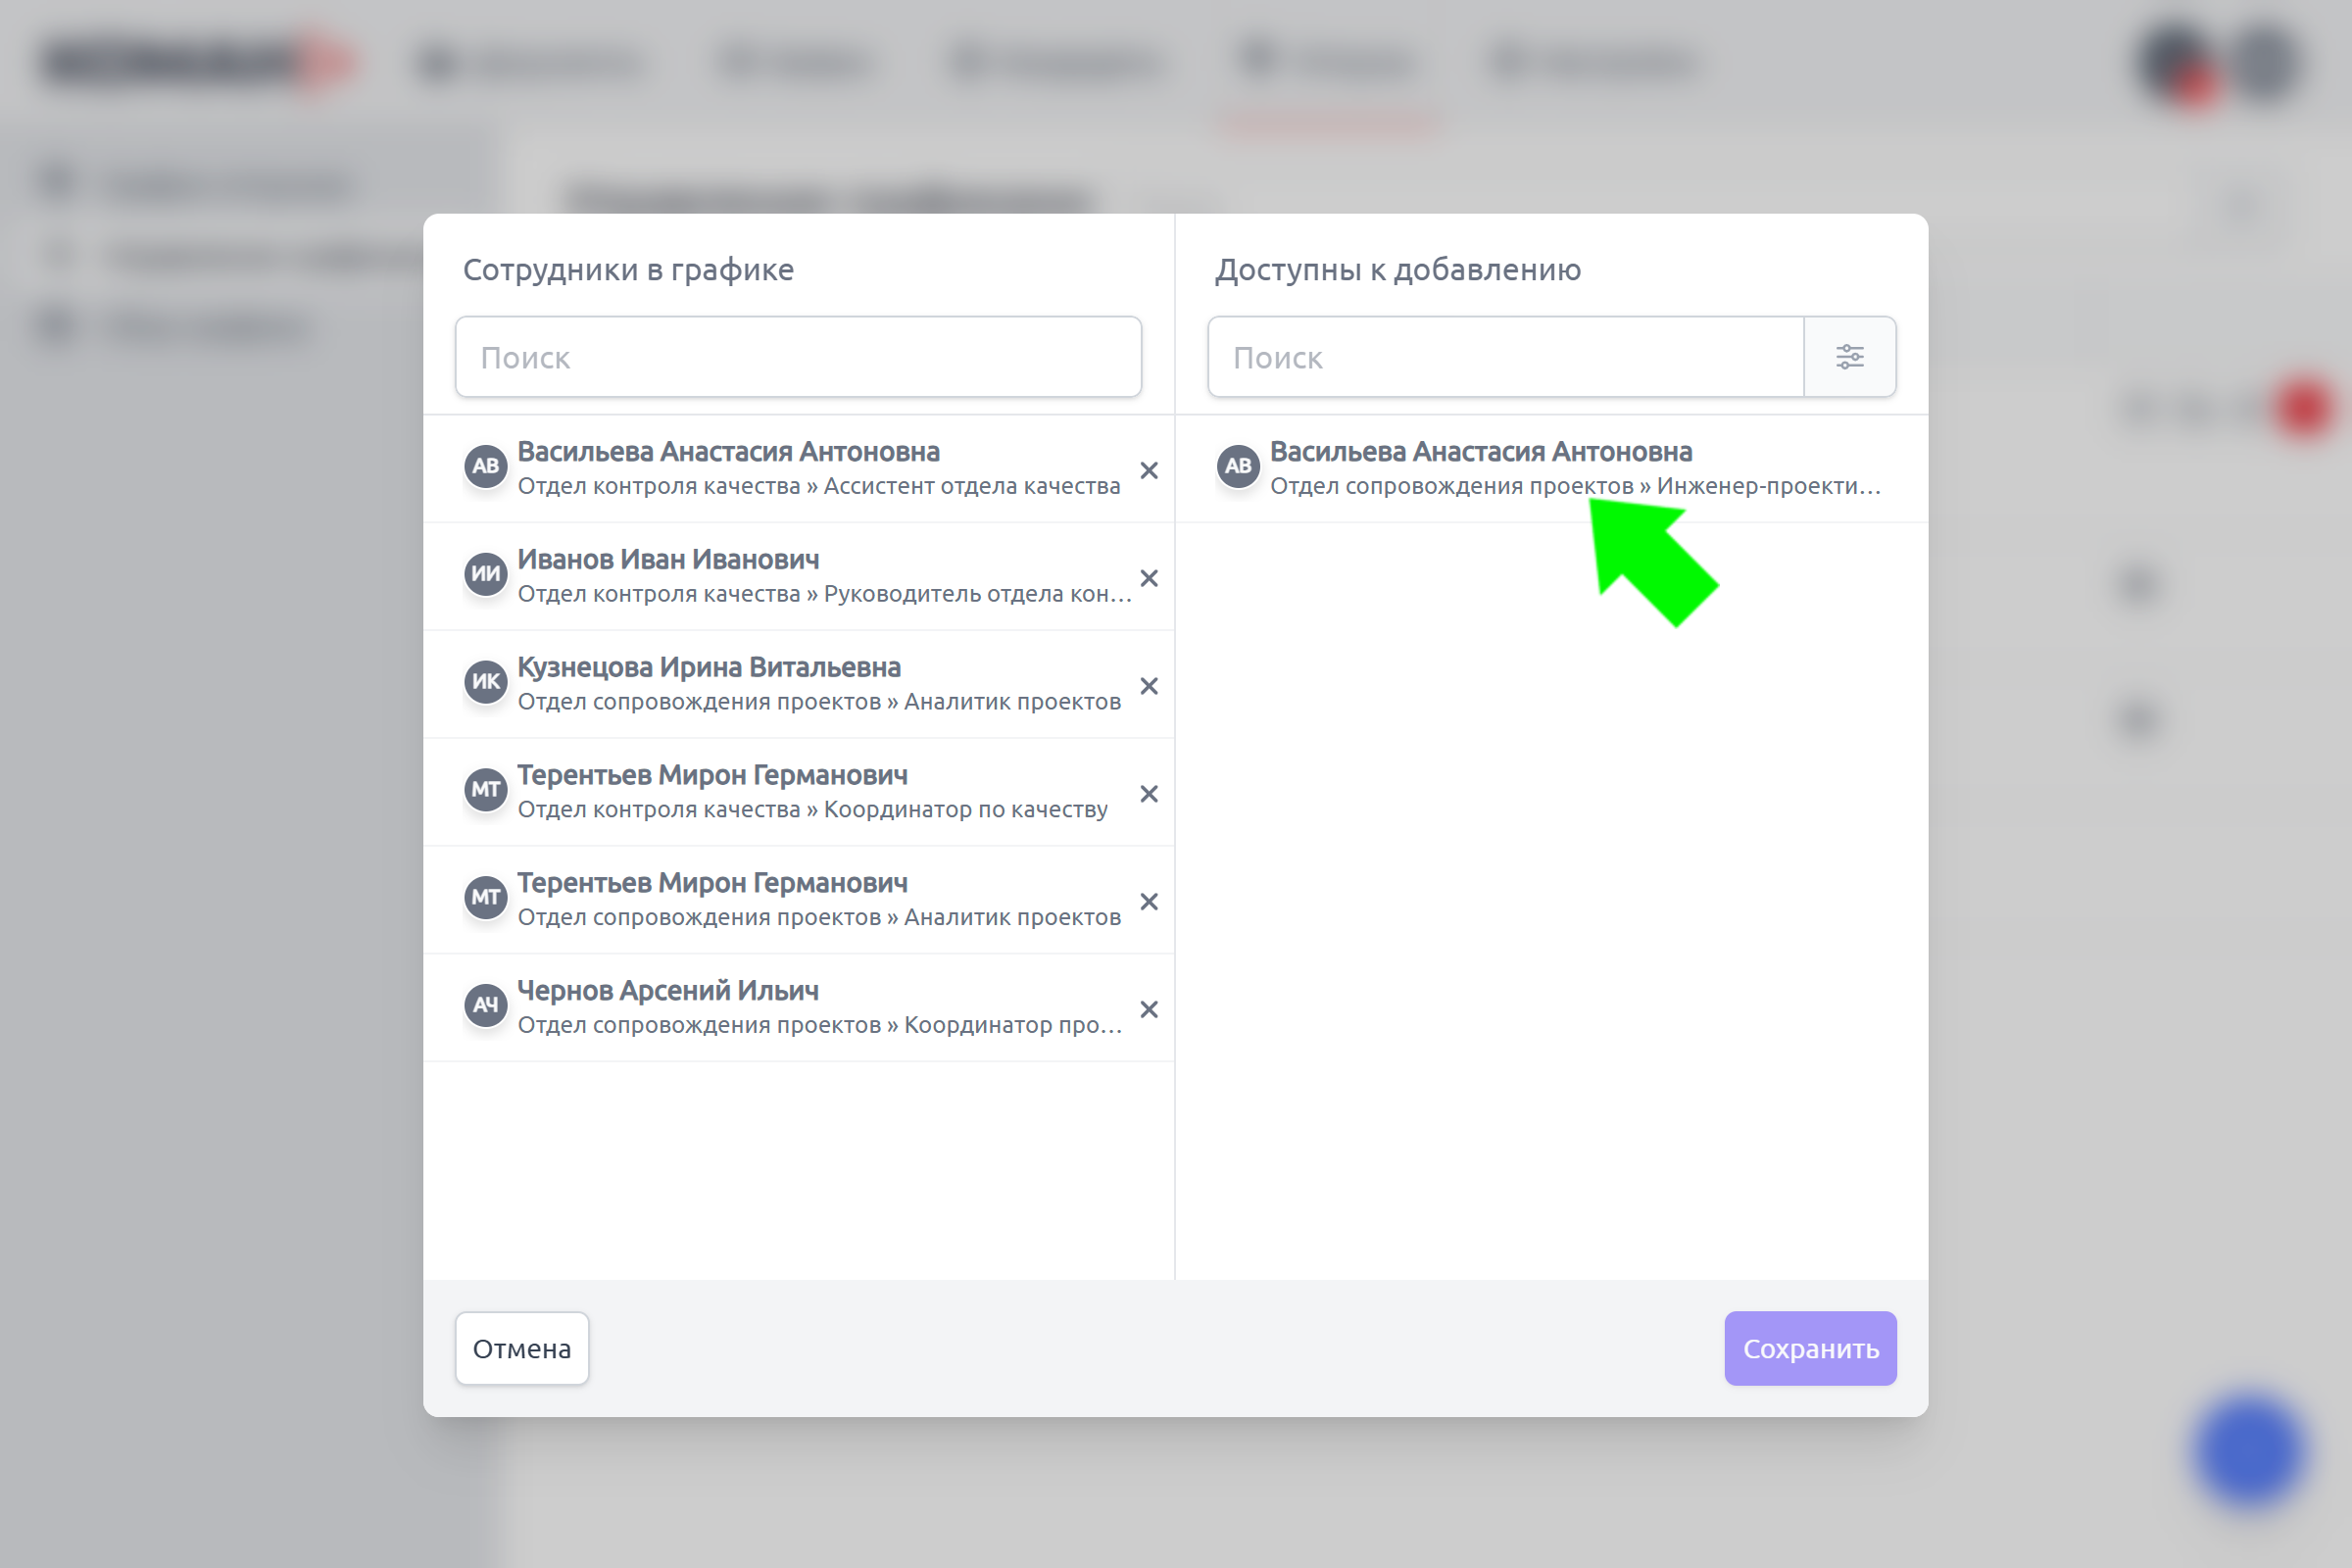The image size is (2352, 1568).
Task: Click the blue floating round button
Action: pyautogui.click(x=2250, y=1450)
